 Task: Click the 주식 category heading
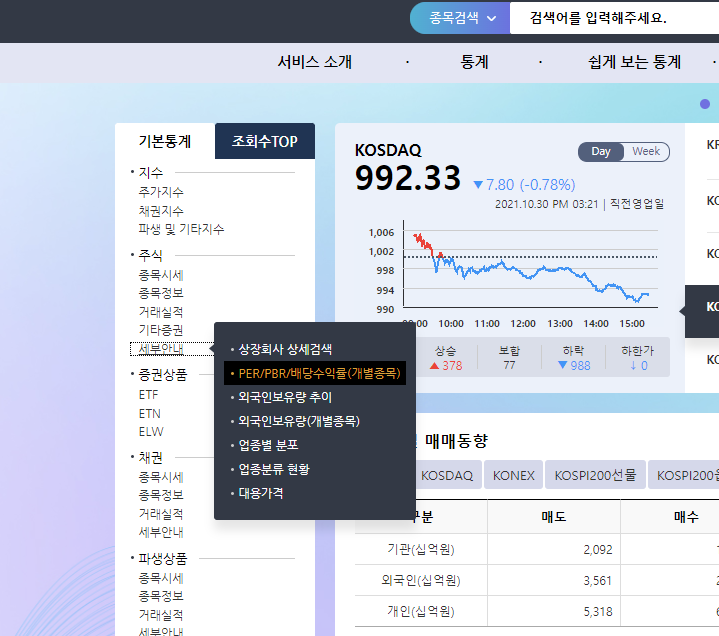(150, 255)
